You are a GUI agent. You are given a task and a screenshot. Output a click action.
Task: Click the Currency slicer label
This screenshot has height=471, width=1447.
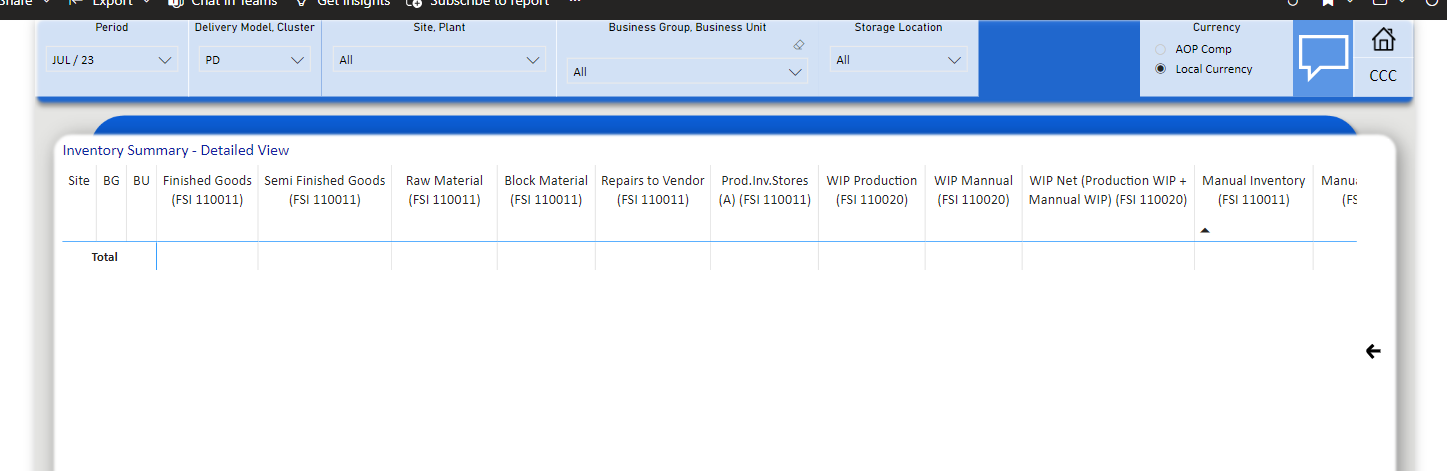(1216, 28)
